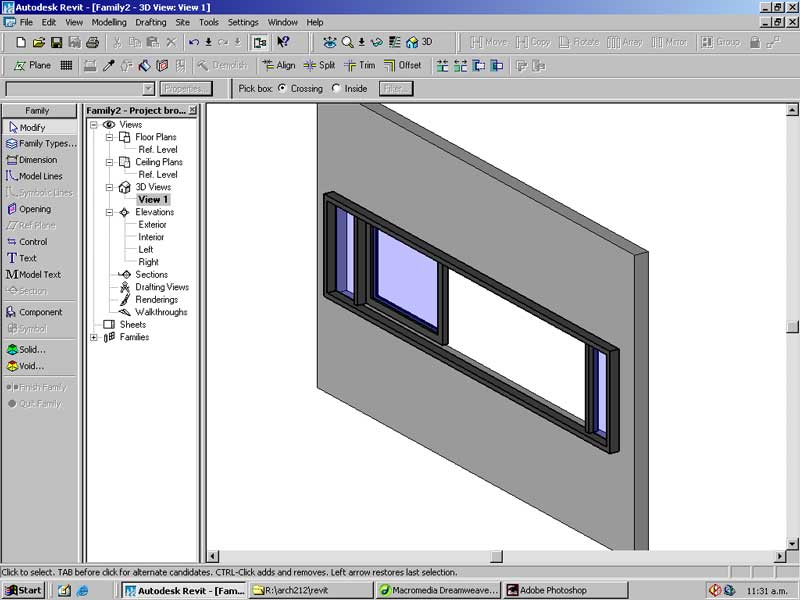Select View 1 in project browser
The image size is (800, 600).
coord(153,199)
